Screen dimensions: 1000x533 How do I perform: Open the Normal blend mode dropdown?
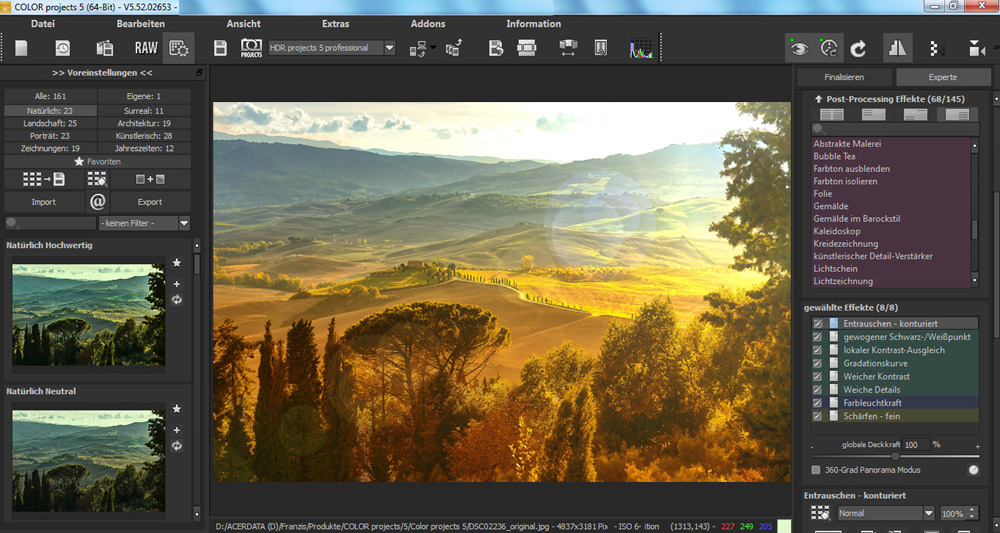929,513
